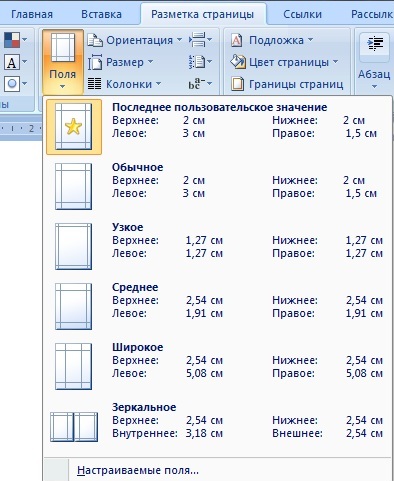Open the Ссылки ribbon tab
Image resolution: width=394 pixels, height=481 pixels.
[302, 14]
